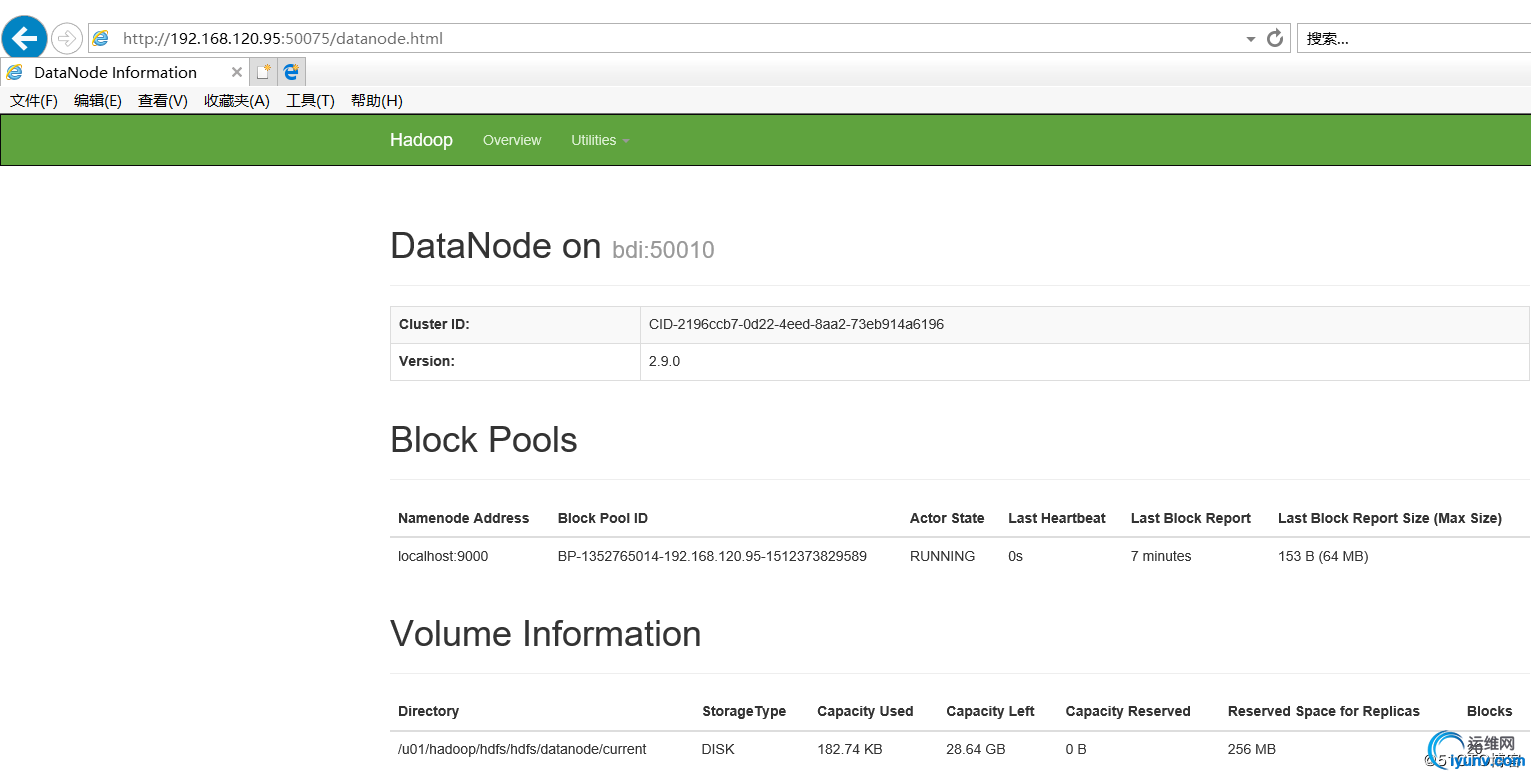The width and height of the screenshot is (1531, 777).
Task: Go to the Overview link in navbar
Action: pyautogui.click(x=512, y=140)
